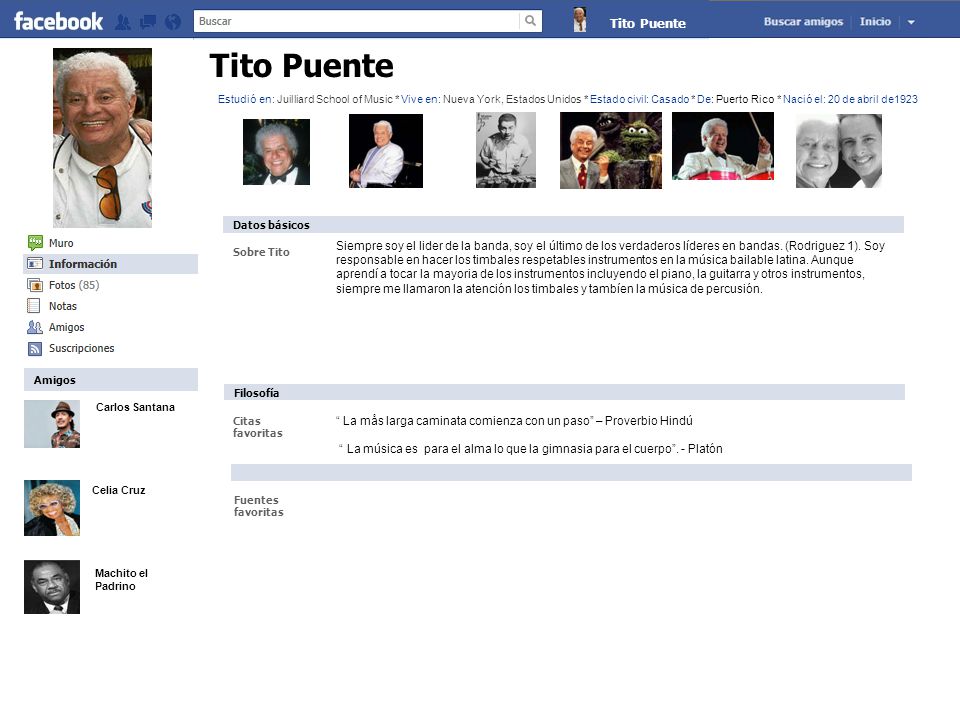The image size is (960, 720).
Task: Open Machito el Padrino's photo
Action: pyautogui.click(x=52, y=587)
